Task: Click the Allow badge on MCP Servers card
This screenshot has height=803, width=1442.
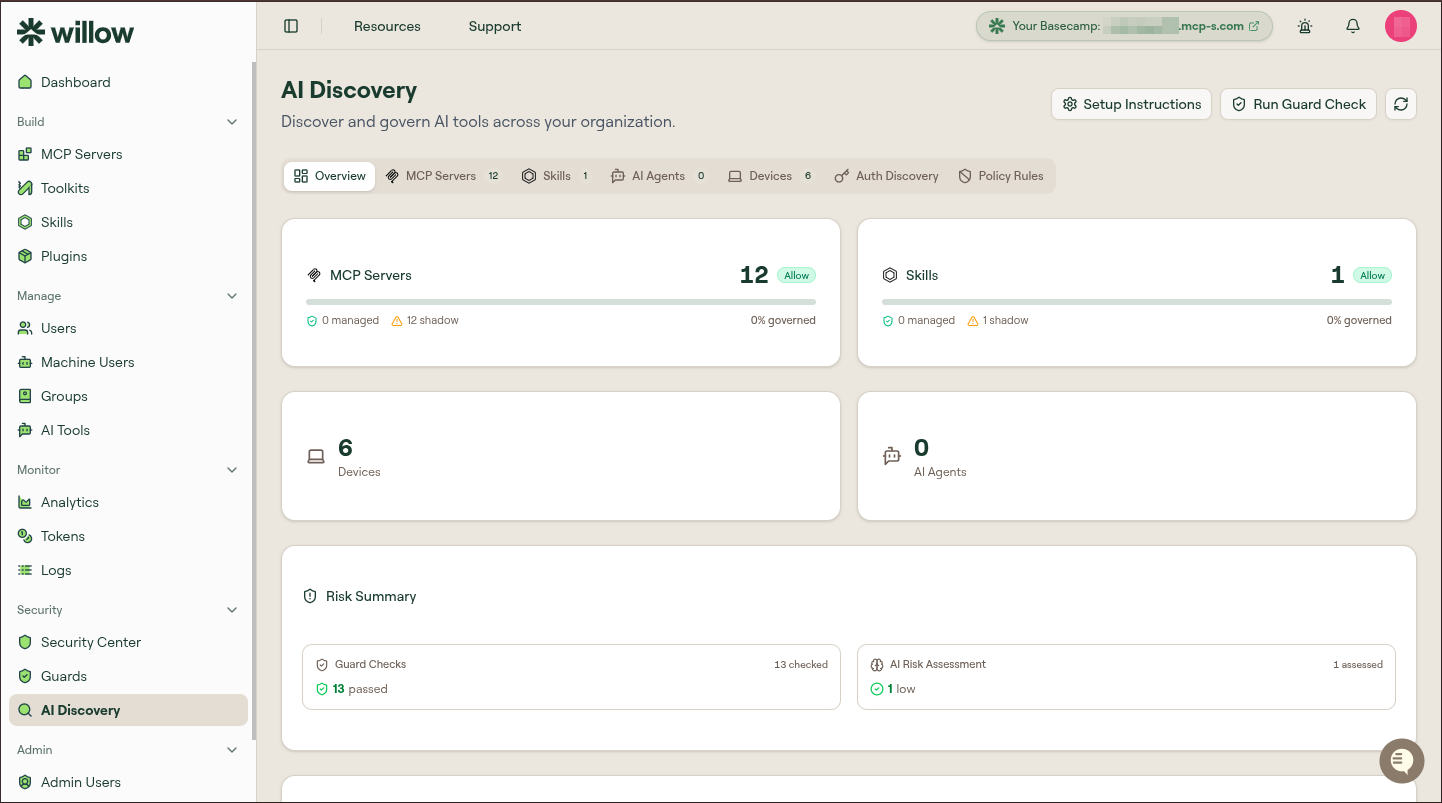Action: tap(796, 275)
